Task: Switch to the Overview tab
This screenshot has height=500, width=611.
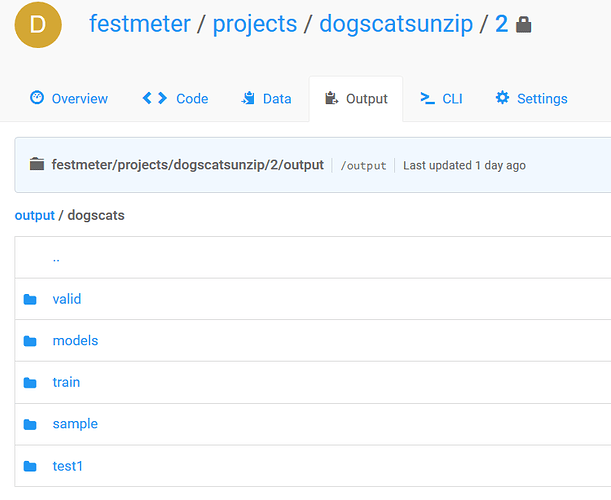Action: [x=69, y=98]
